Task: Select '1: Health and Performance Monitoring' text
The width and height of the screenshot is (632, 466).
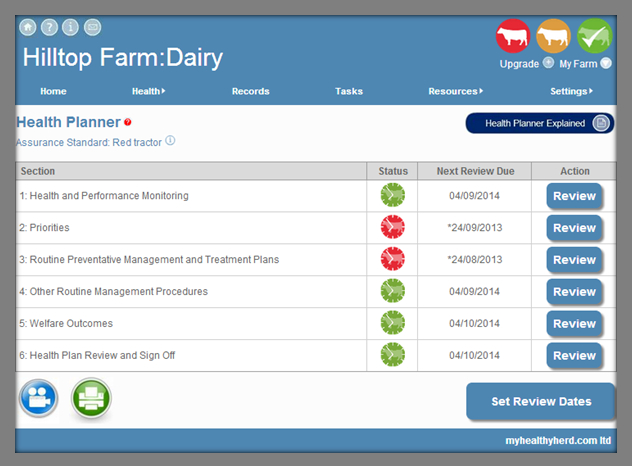Action: coord(104,196)
